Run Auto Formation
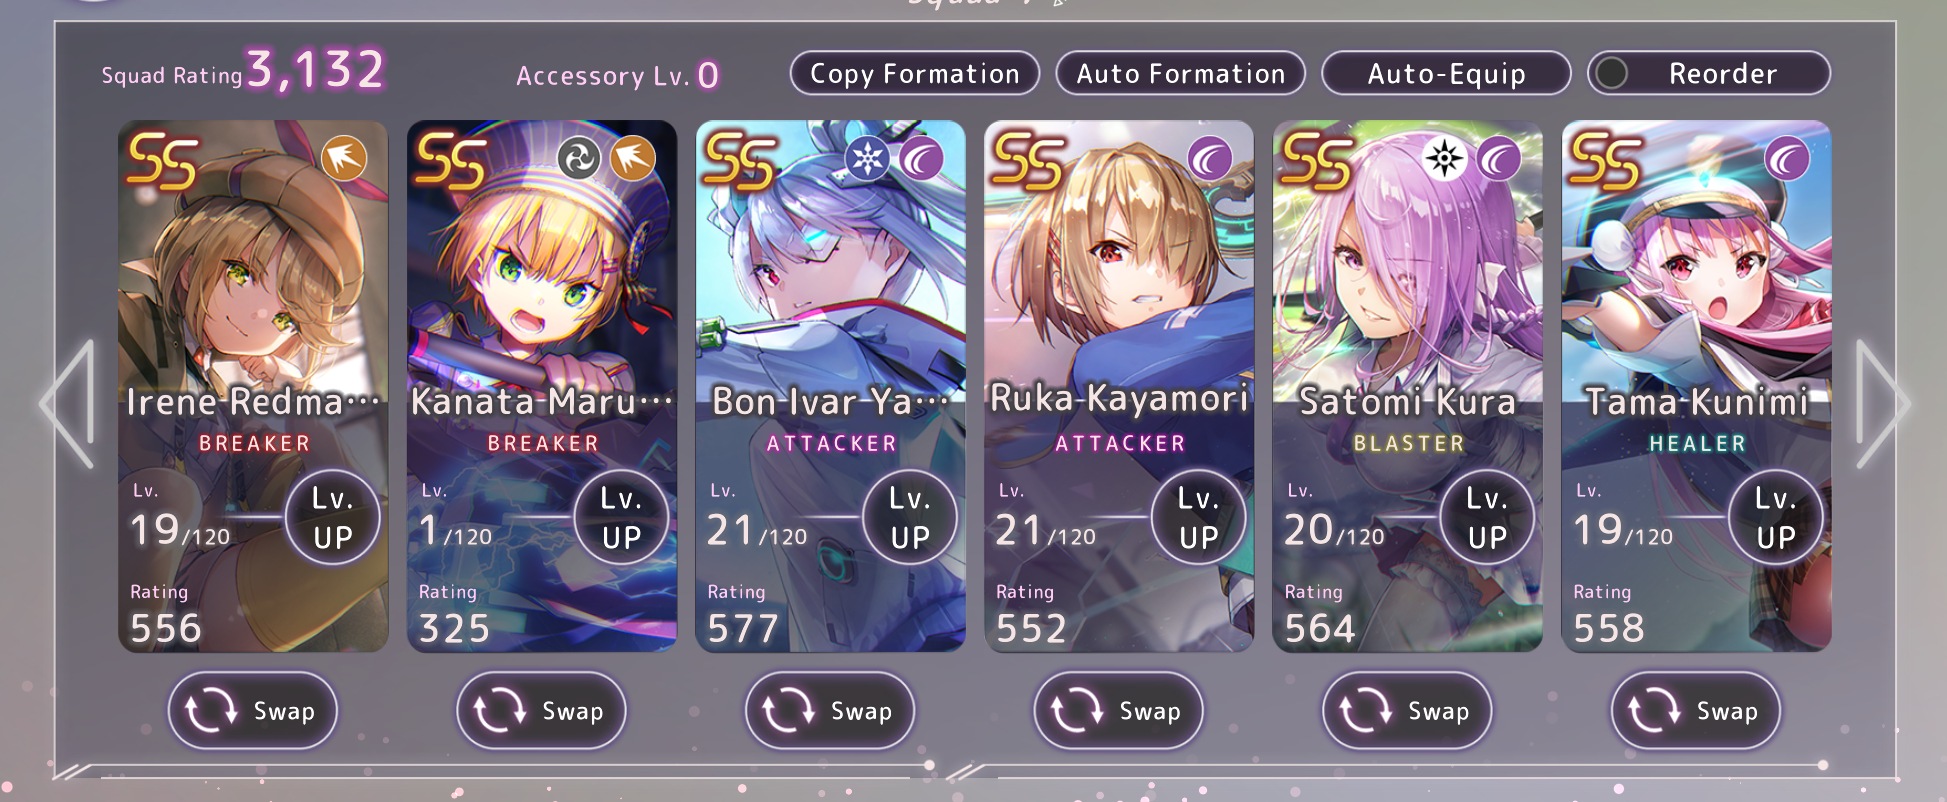1947x802 pixels. tap(1181, 73)
